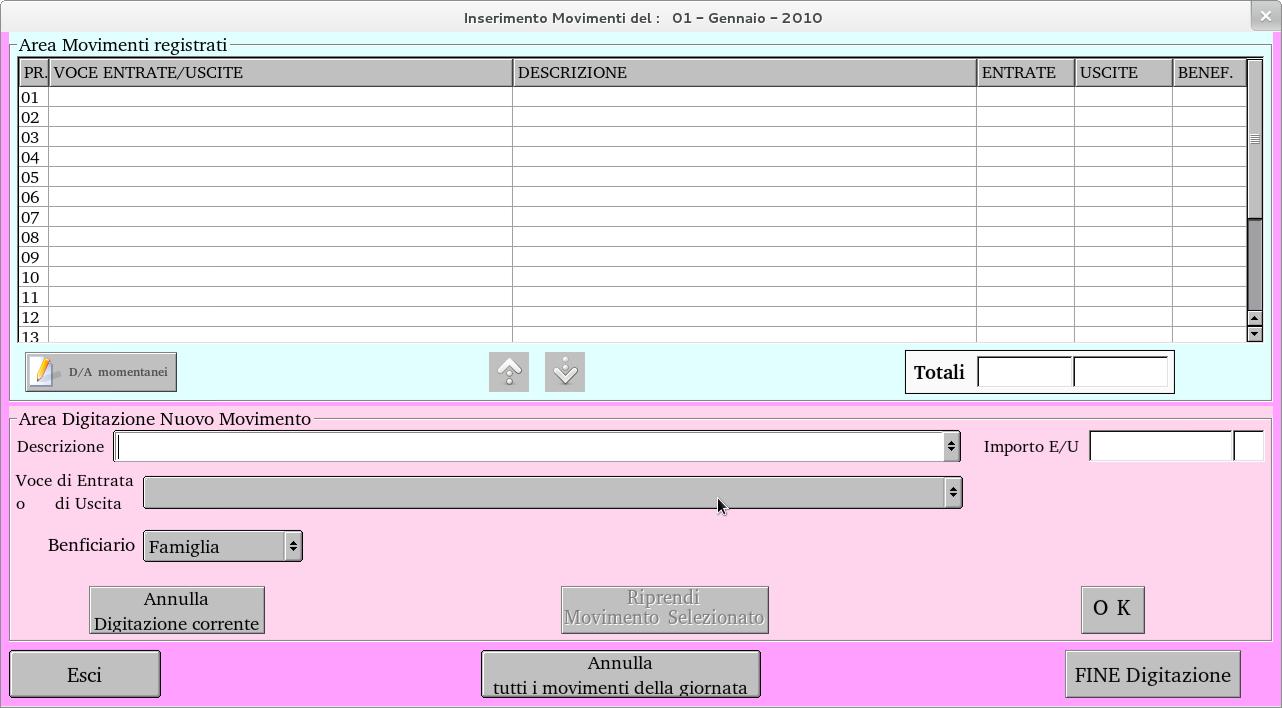Select row 05 in the movements table

(x=280, y=177)
